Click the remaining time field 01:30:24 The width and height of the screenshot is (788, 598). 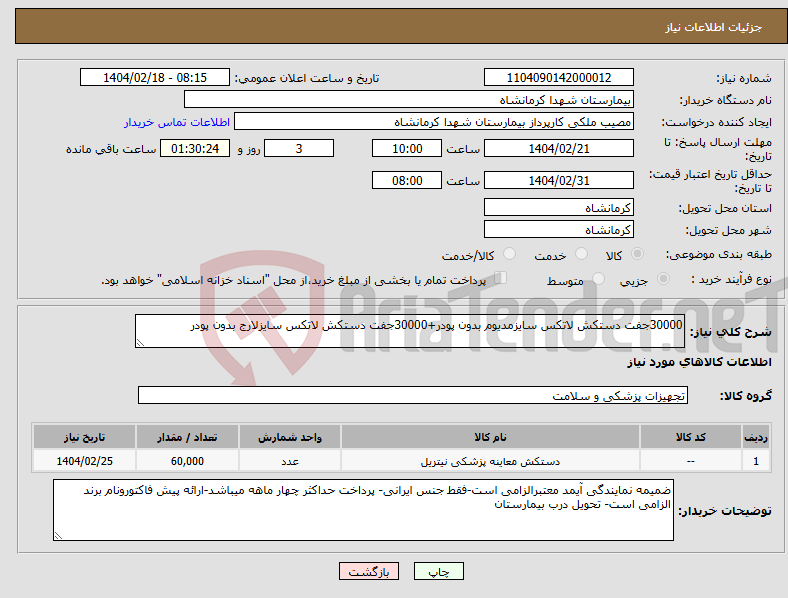[195, 148]
